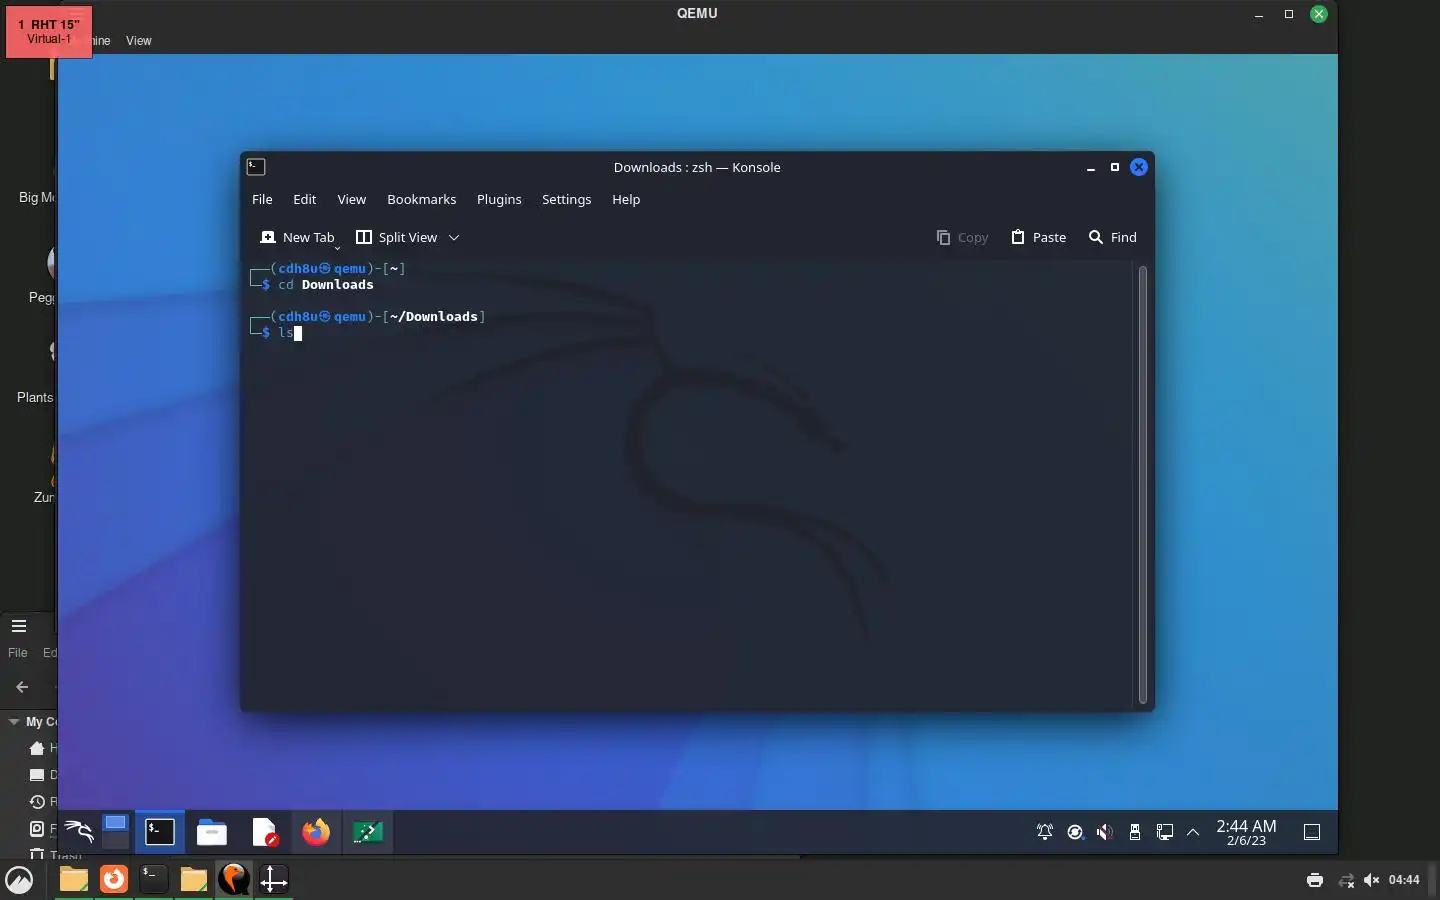
Task: Click the green network scanner icon in Kali panel
Action: [368, 832]
